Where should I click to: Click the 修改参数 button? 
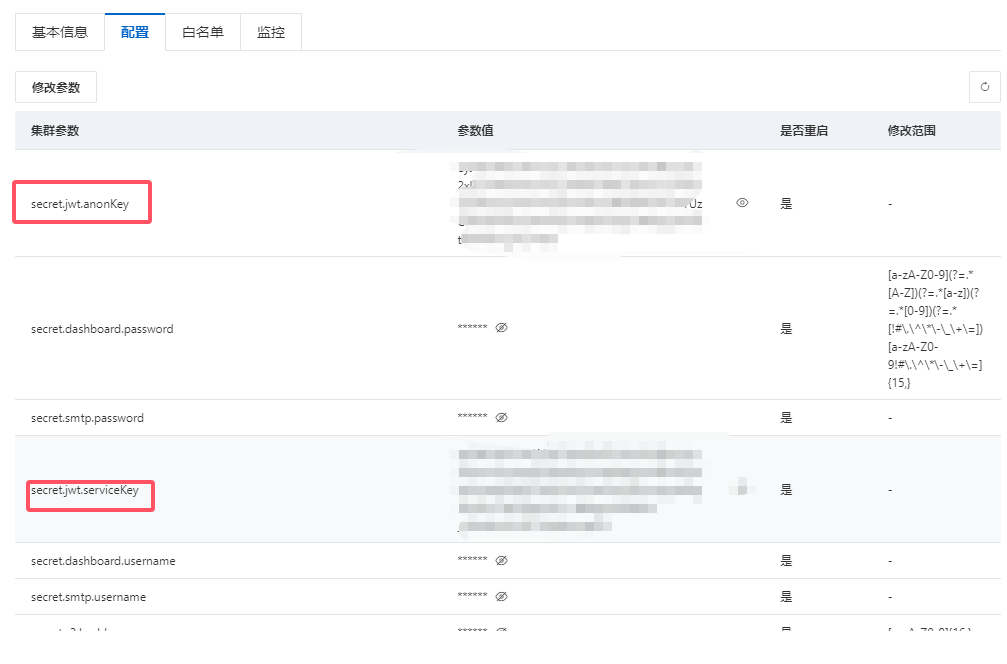pos(55,87)
